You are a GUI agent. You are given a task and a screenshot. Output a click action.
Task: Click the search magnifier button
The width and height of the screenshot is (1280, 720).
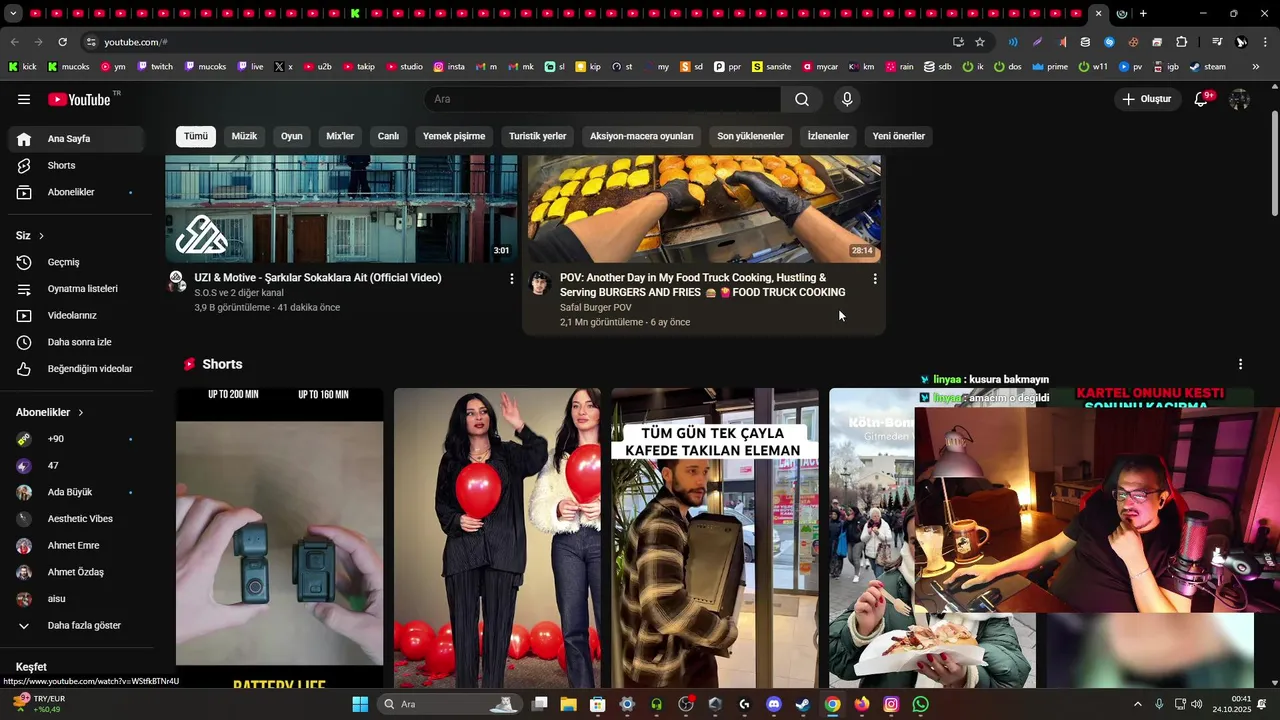(x=802, y=99)
